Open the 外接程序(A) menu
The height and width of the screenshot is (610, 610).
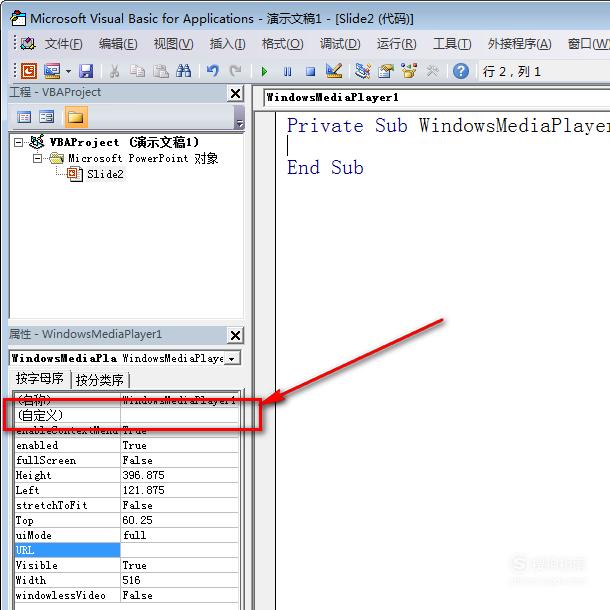(x=519, y=44)
